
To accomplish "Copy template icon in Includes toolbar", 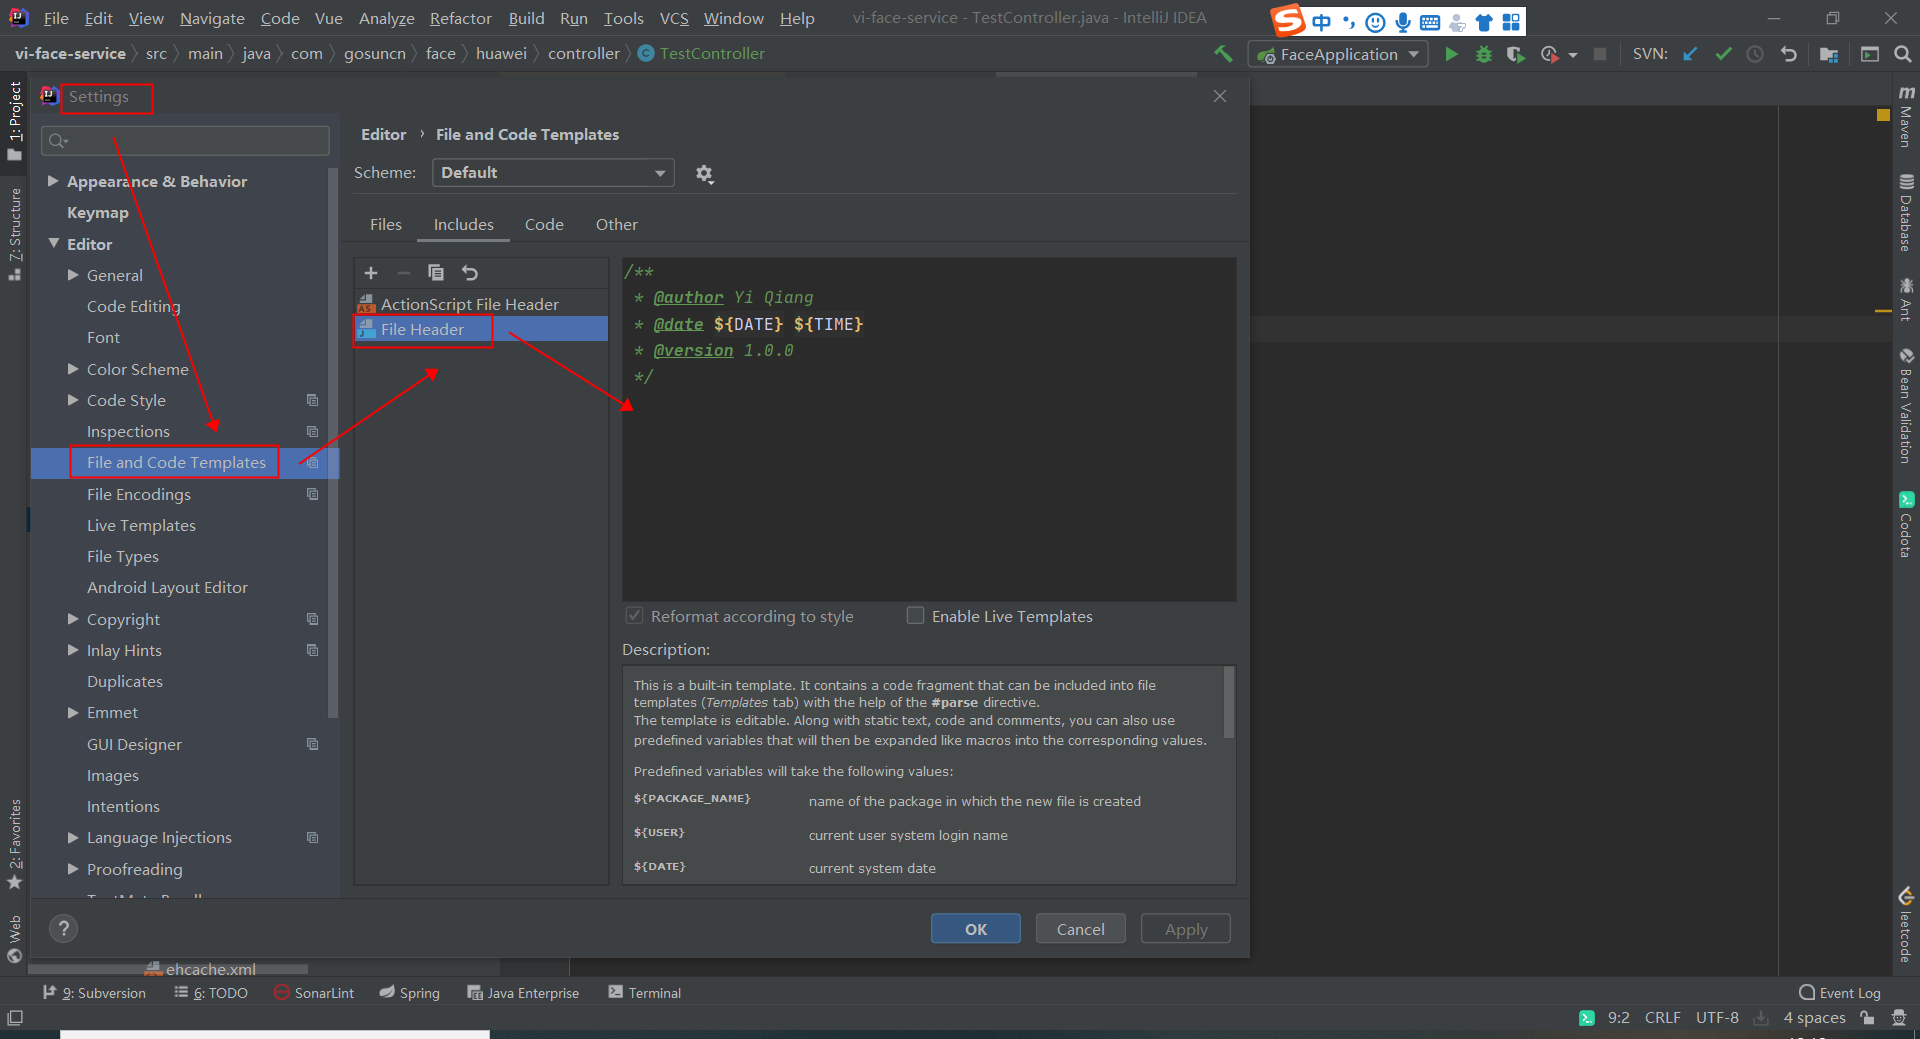I will pos(436,273).
